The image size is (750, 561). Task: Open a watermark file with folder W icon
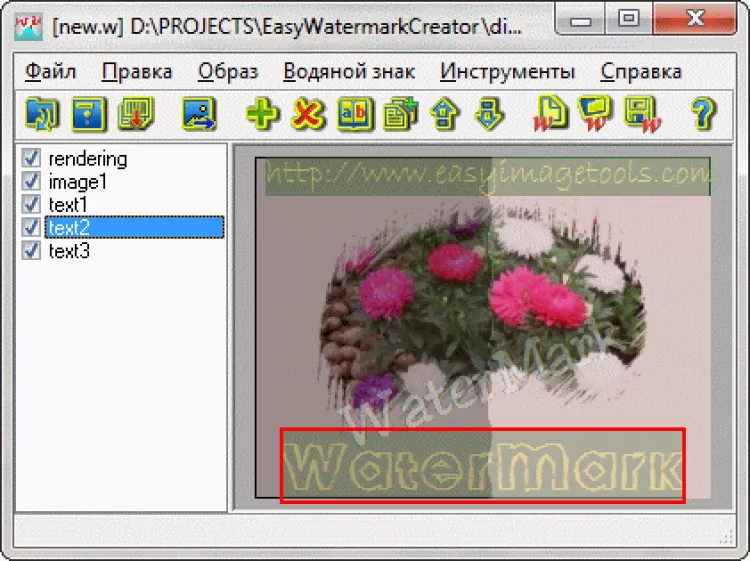[596, 114]
